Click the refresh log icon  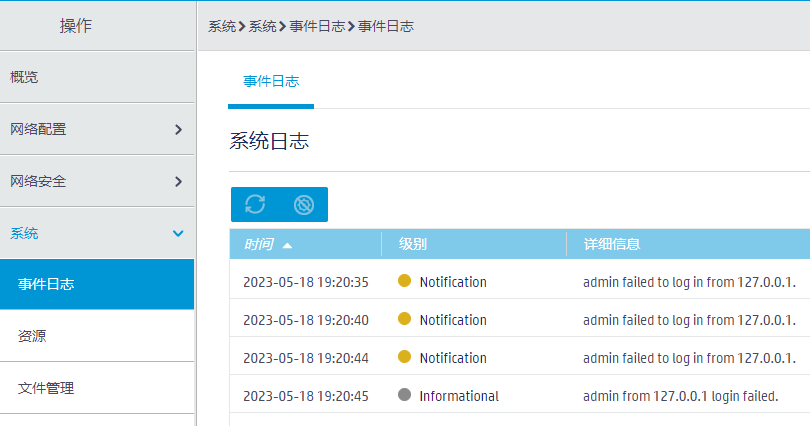(x=255, y=205)
